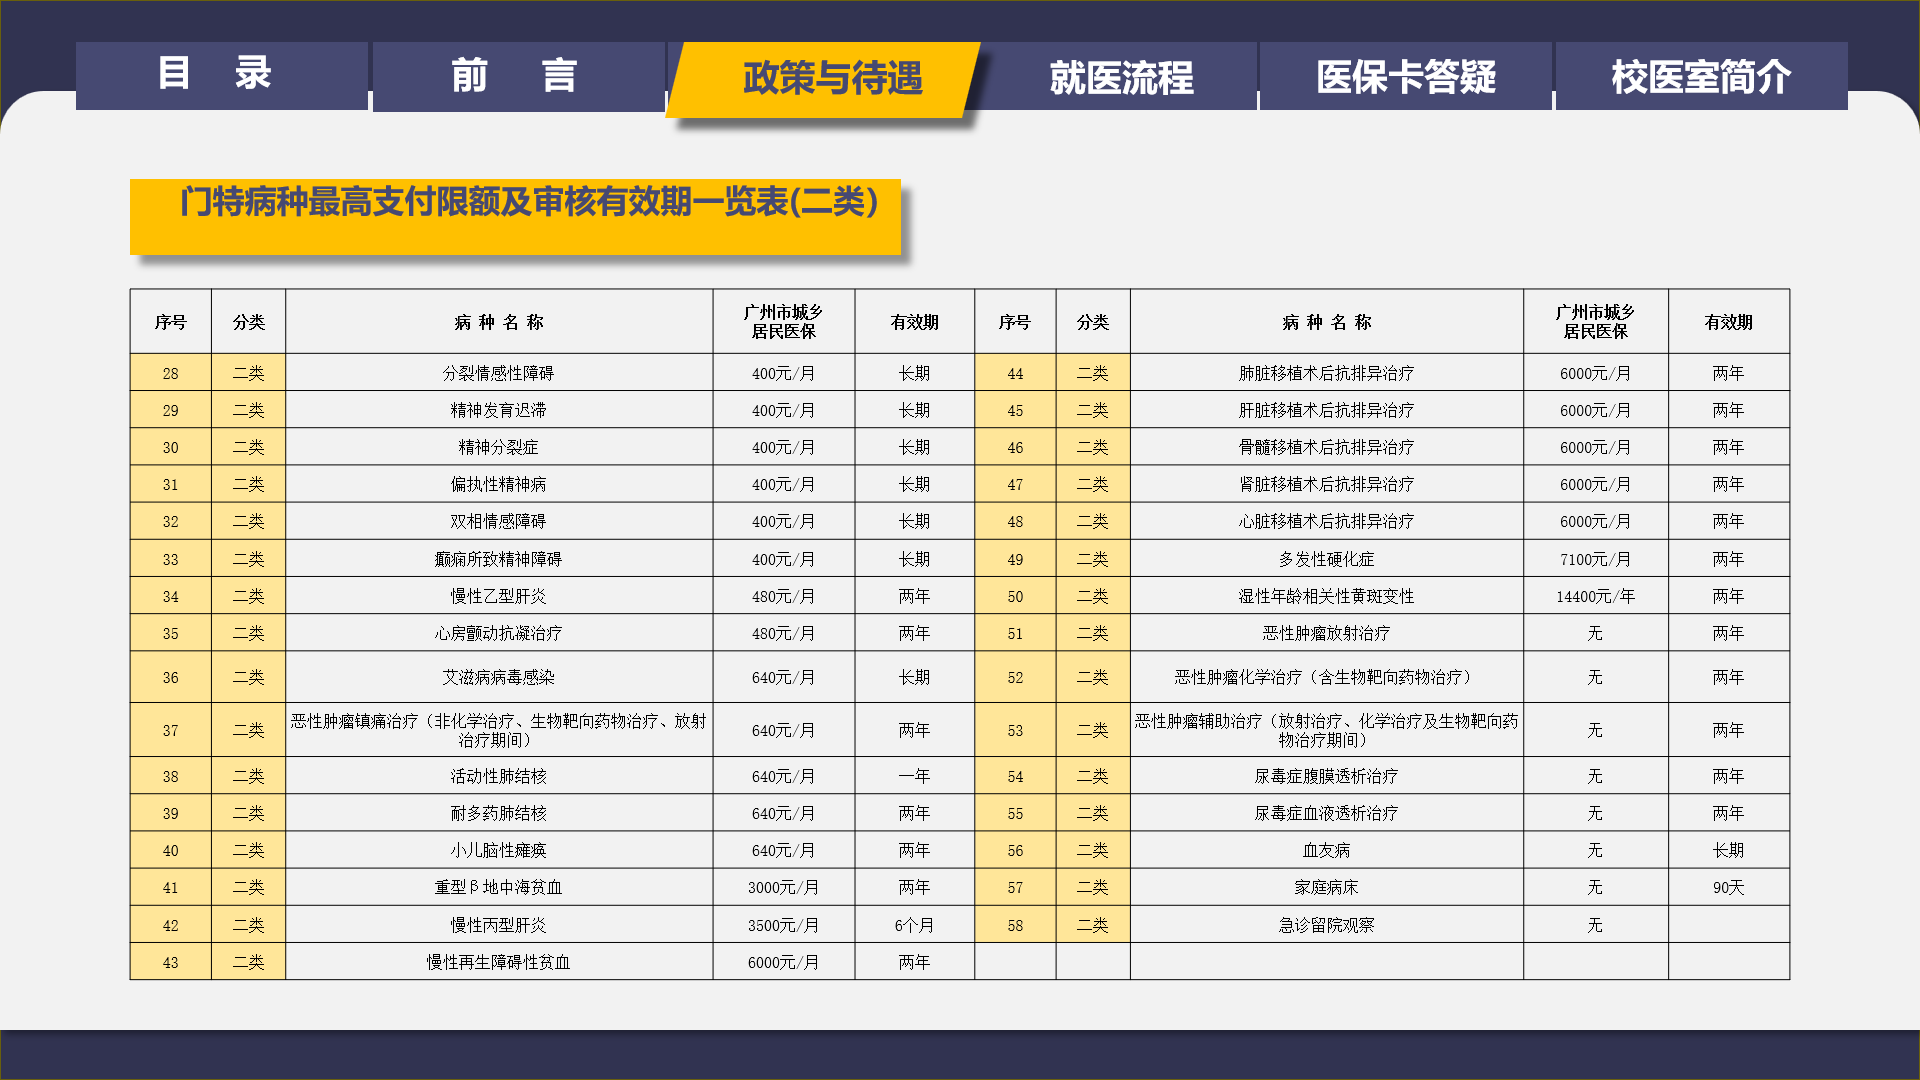The image size is (1920, 1080).
Task: Click the cell 恶性肿瘤镇痛治疗
Action: [x=499, y=730]
